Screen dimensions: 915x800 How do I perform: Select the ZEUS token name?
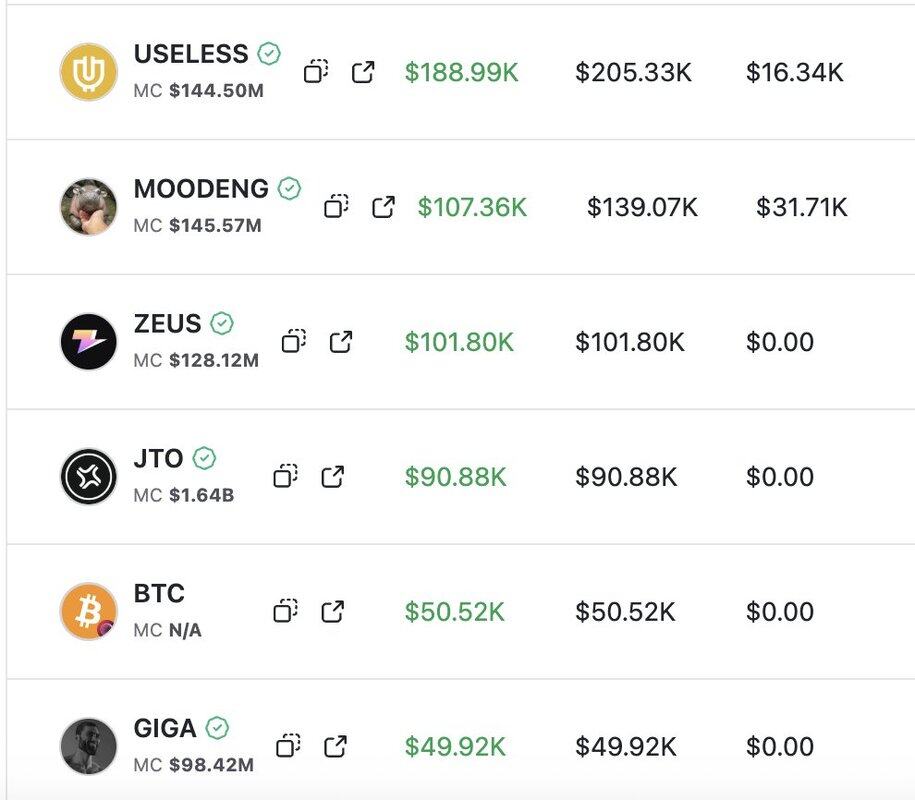point(167,323)
